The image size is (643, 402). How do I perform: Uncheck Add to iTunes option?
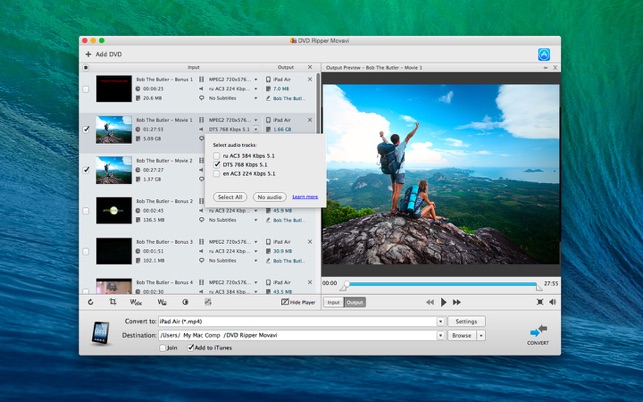(x=191, y=348)
